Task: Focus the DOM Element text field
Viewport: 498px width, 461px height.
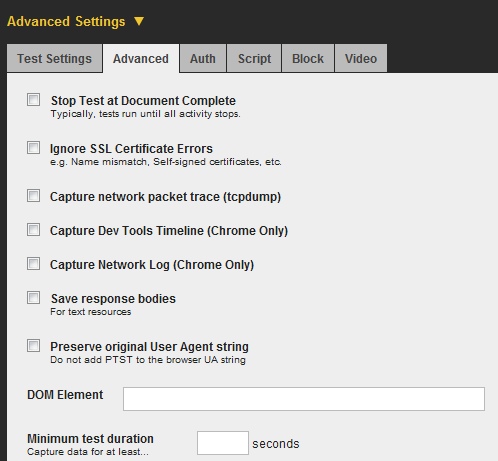Action: [x=304, y=399]
